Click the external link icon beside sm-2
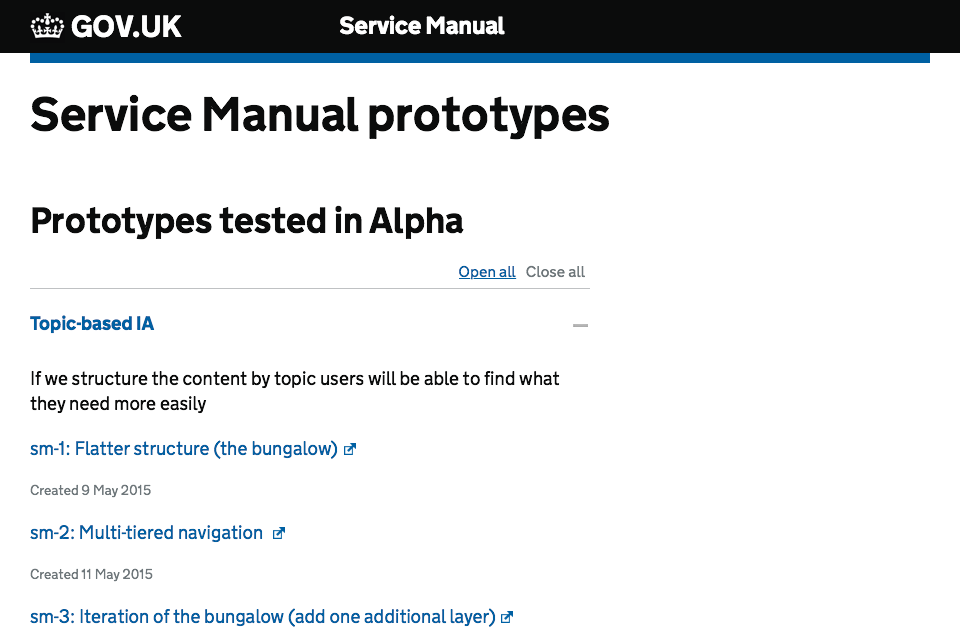This screenshot has height=640, width=960. 278,532
